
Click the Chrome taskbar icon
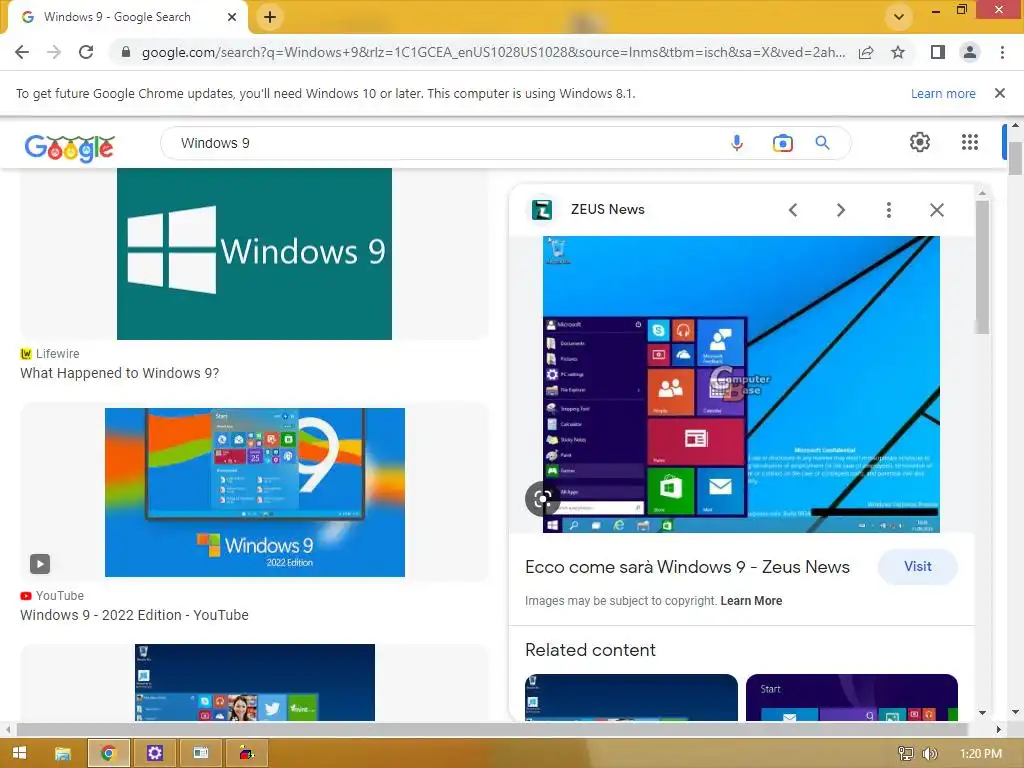(x=108, y=753)
